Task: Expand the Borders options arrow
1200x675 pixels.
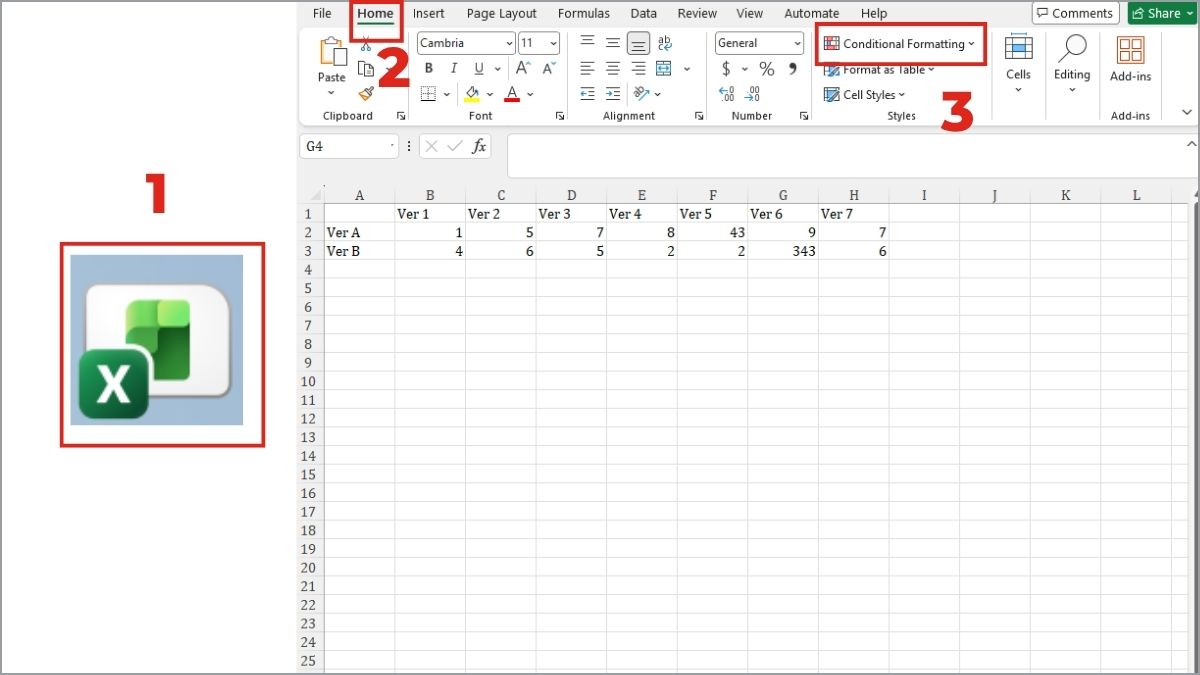Action: point(446,94)
